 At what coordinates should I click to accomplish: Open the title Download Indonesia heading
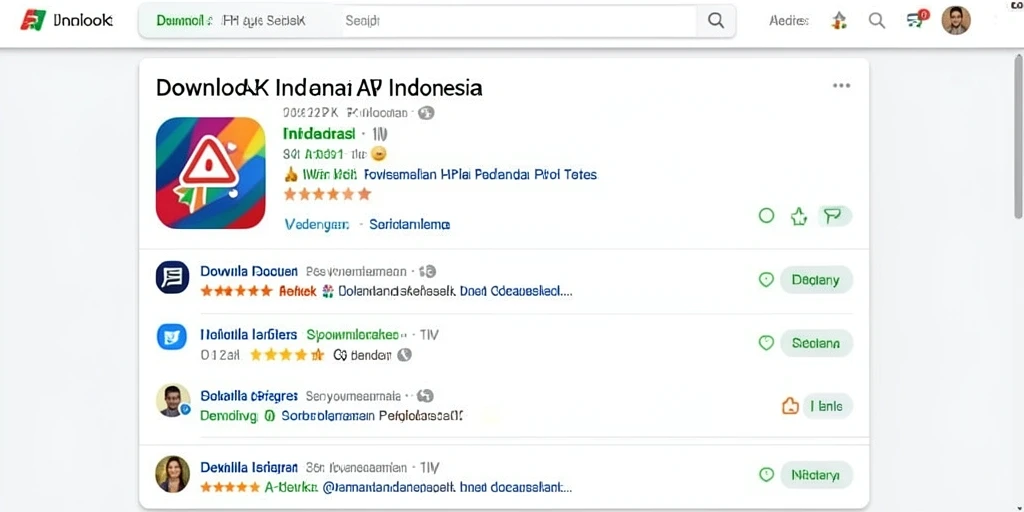[319, 88]
